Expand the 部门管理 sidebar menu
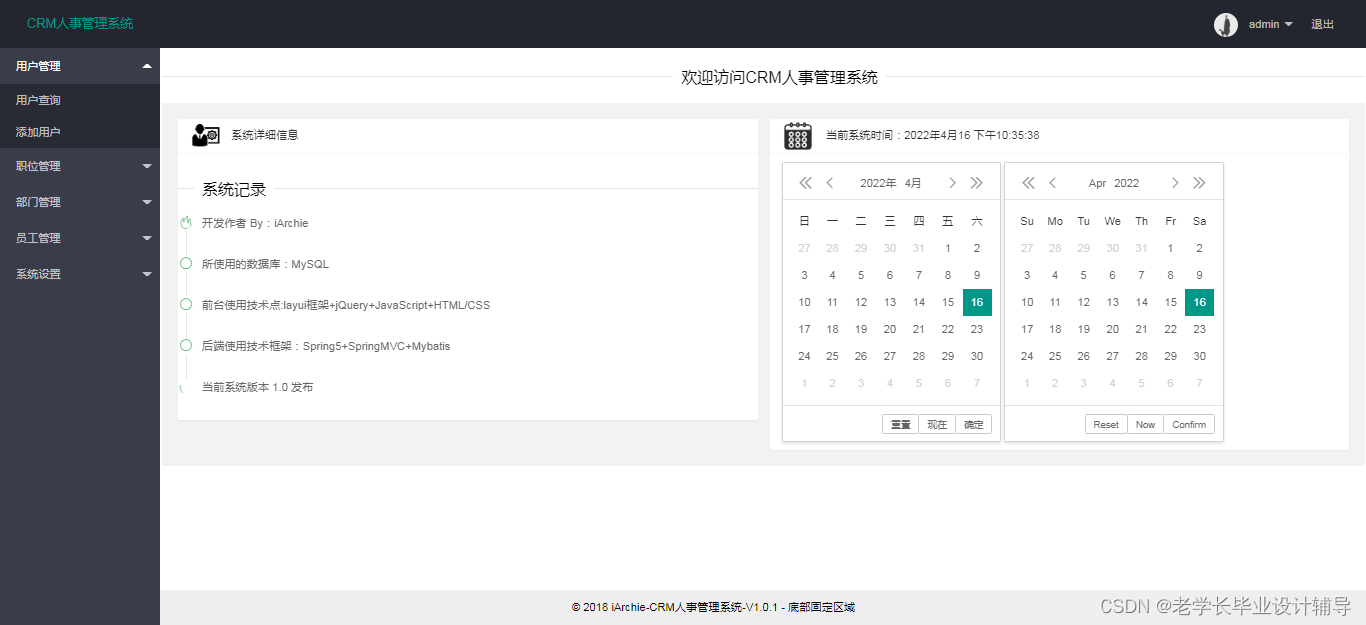Image resolution: width=1366 pixels, height=625 pixels. (80, 201)
